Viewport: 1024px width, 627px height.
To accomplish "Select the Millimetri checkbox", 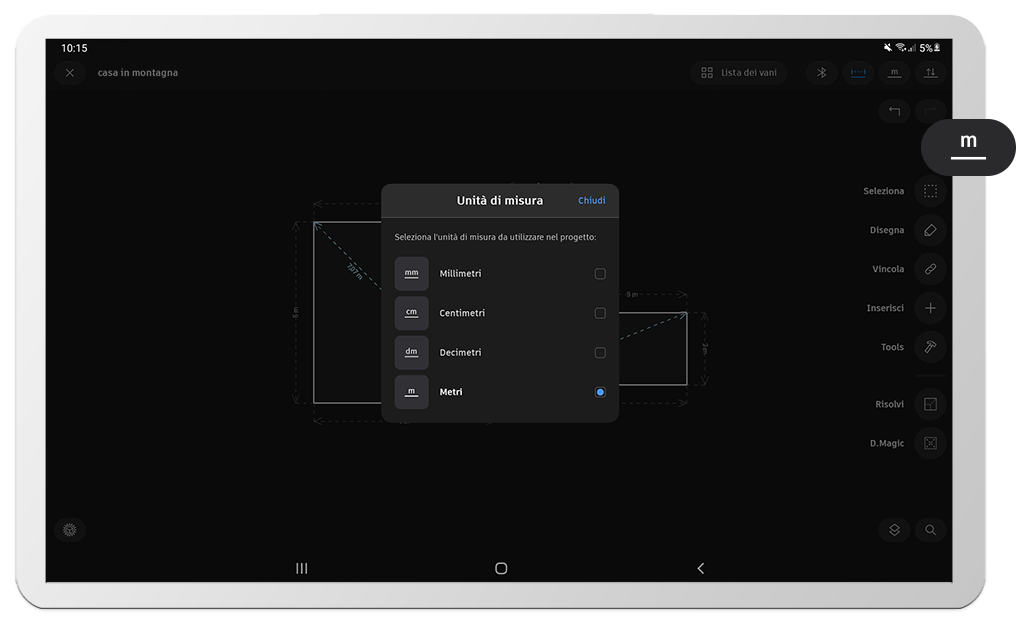I will 600,274.
